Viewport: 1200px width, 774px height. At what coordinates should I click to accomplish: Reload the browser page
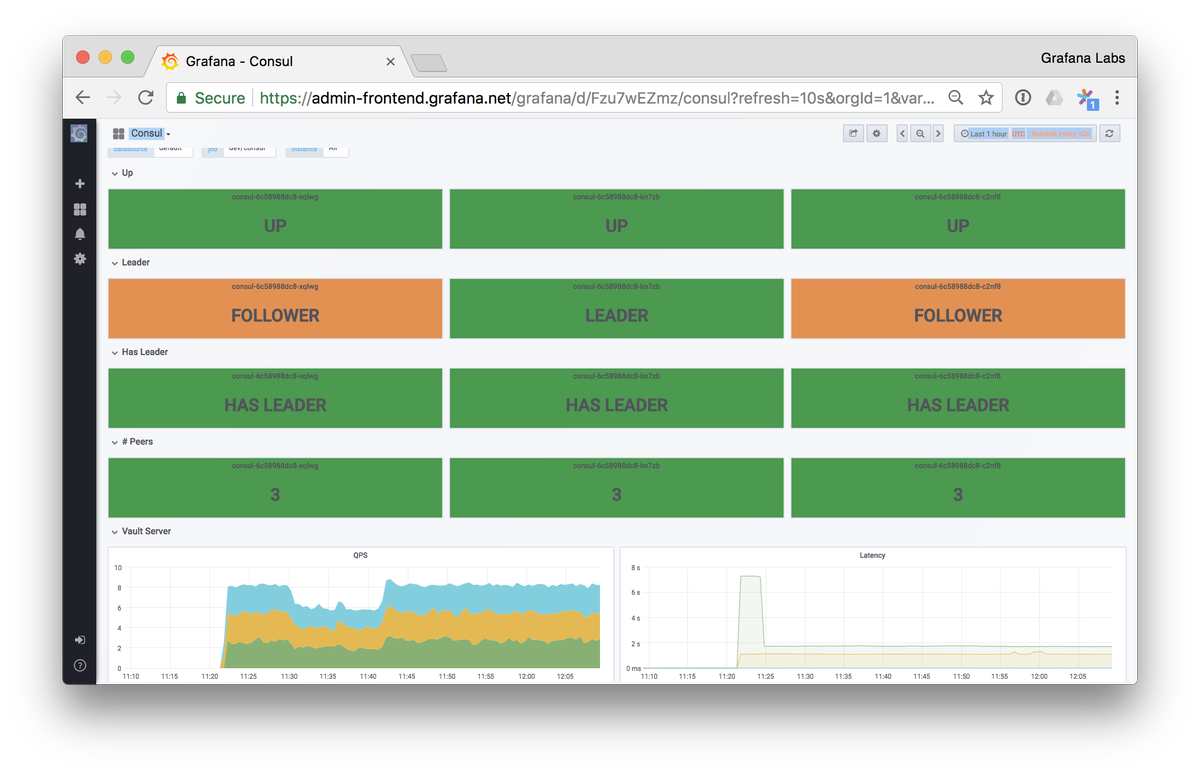146,98
